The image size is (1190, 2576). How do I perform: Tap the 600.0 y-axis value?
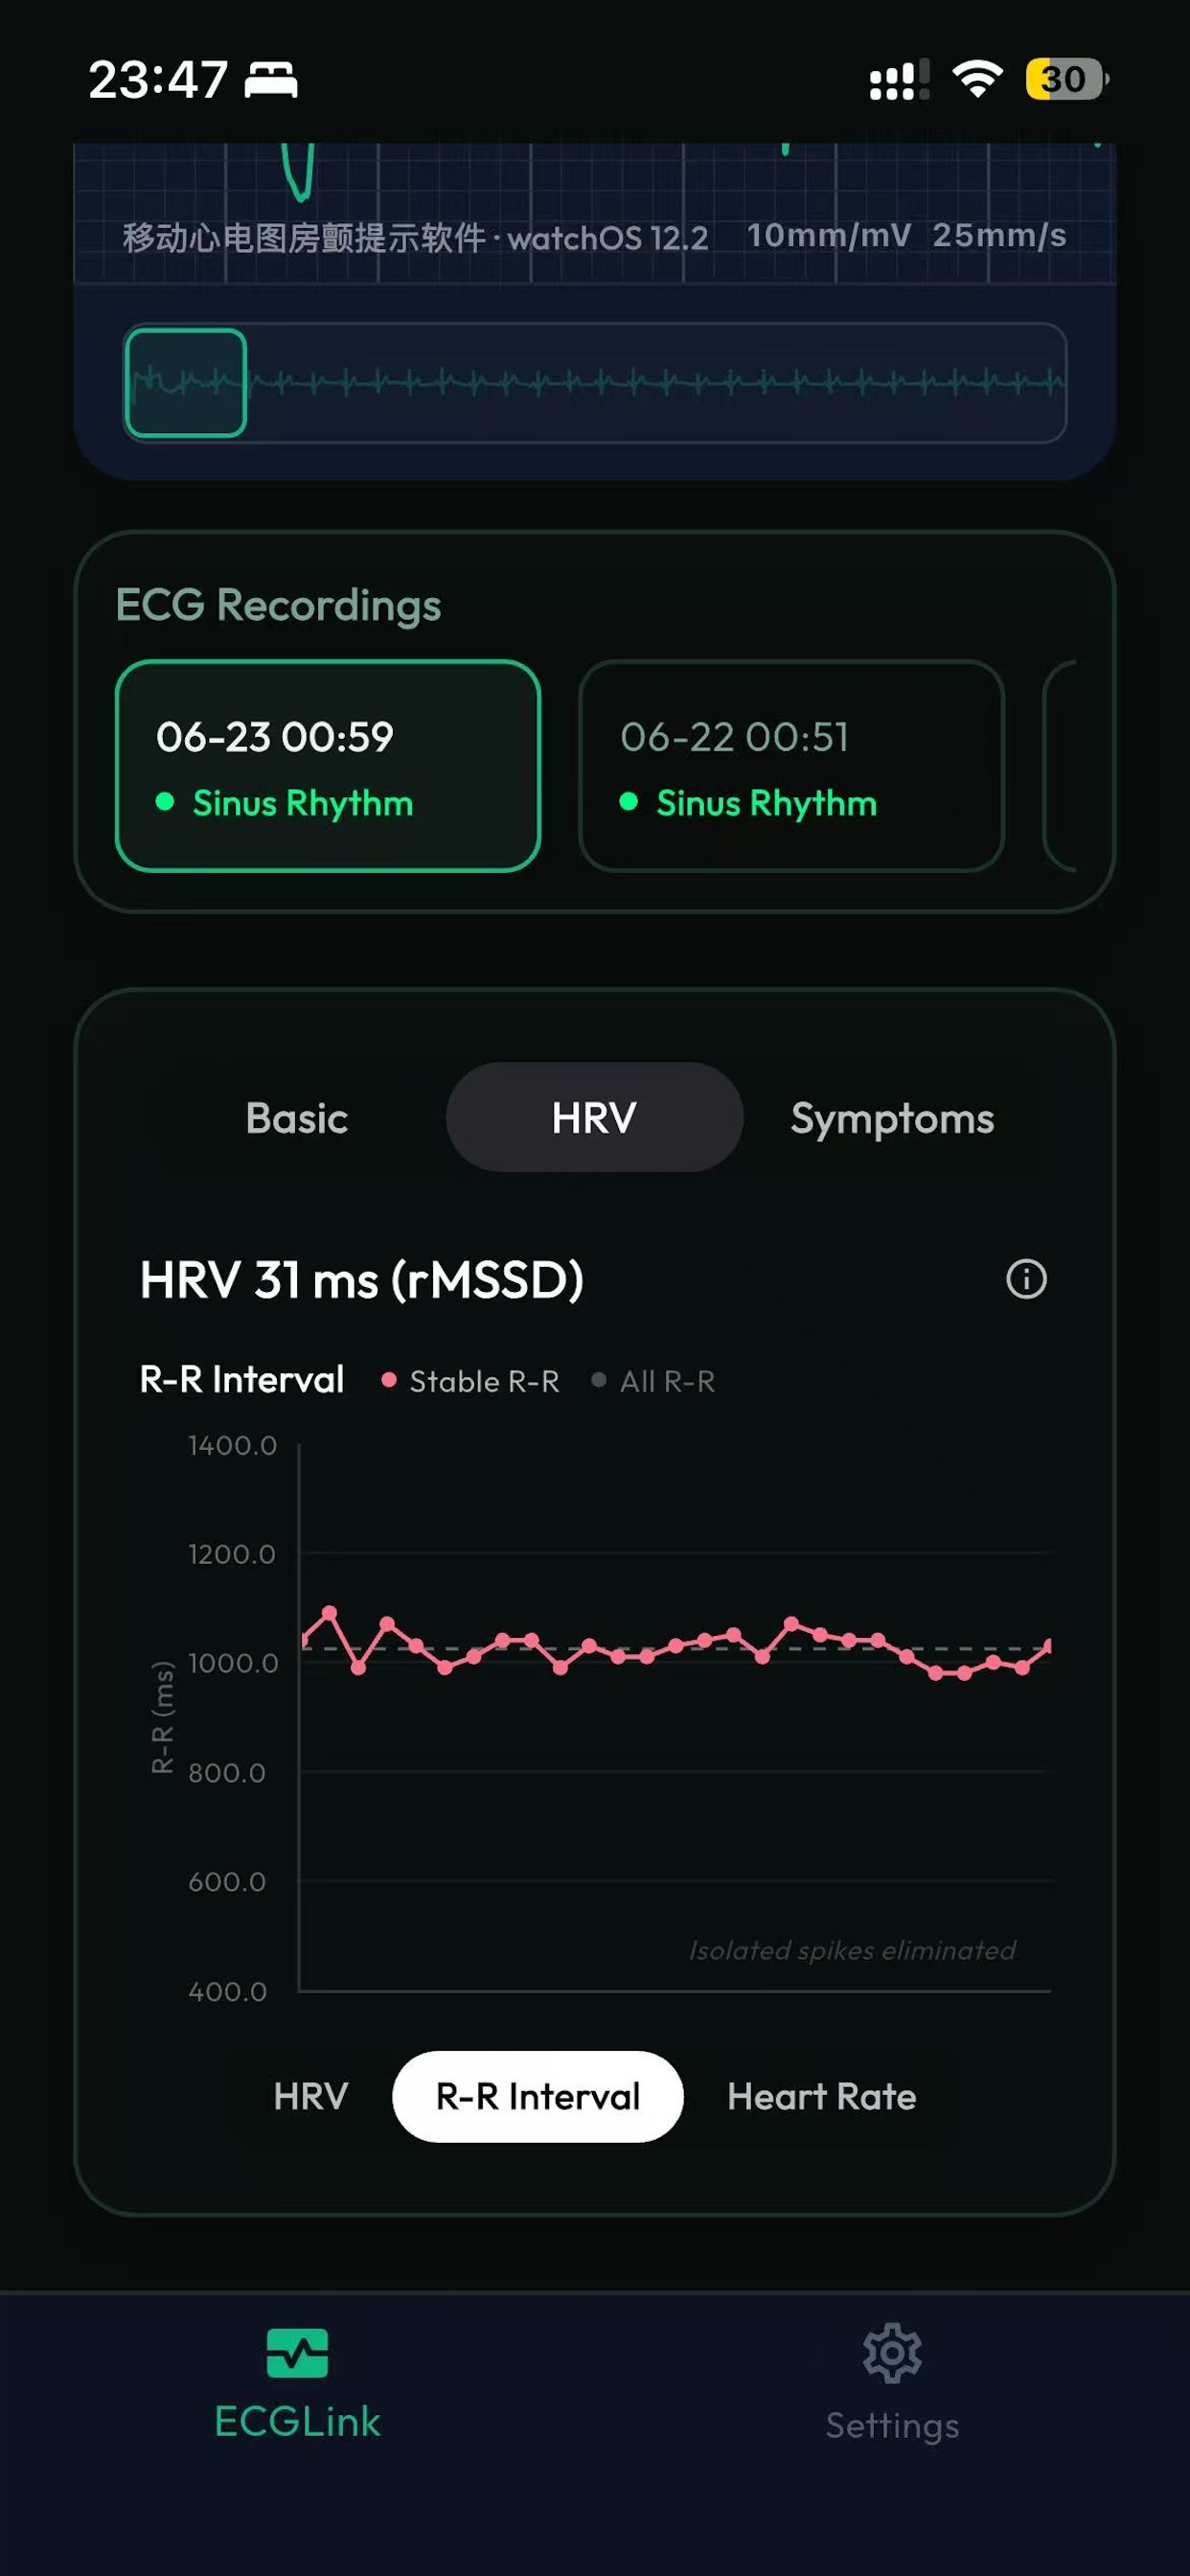point(227,1881)
